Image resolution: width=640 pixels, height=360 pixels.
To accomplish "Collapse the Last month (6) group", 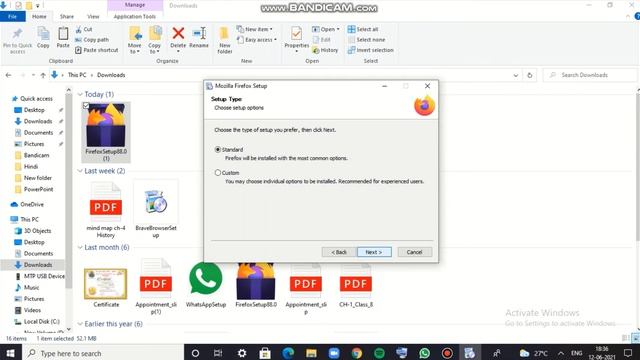I will coord(80,247).
